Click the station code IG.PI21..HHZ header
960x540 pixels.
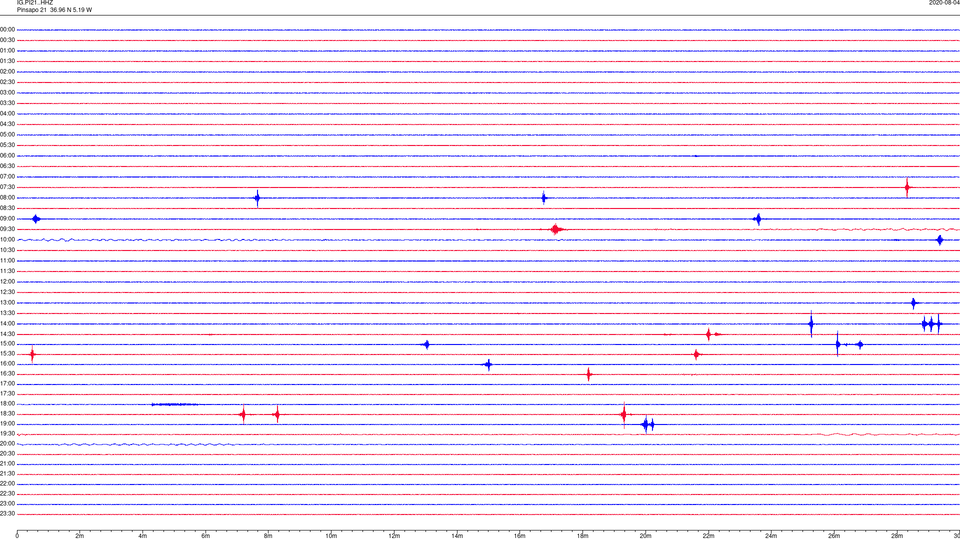point(35,2)
